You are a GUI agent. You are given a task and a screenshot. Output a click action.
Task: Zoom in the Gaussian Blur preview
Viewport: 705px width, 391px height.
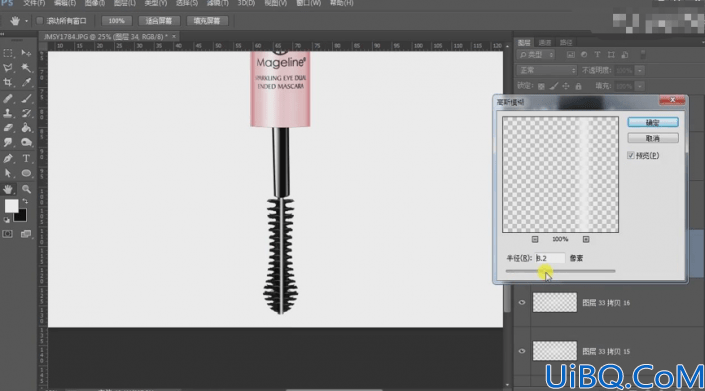(586, 240)
